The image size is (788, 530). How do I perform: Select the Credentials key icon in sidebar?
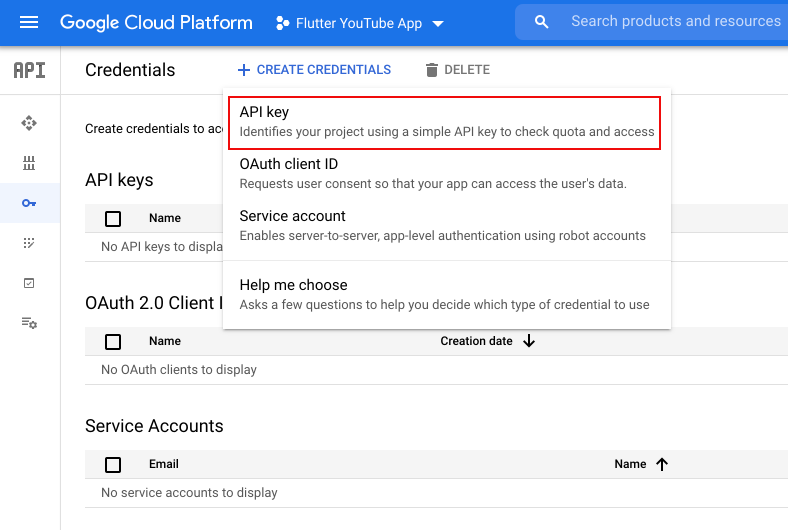click(29, 203)
